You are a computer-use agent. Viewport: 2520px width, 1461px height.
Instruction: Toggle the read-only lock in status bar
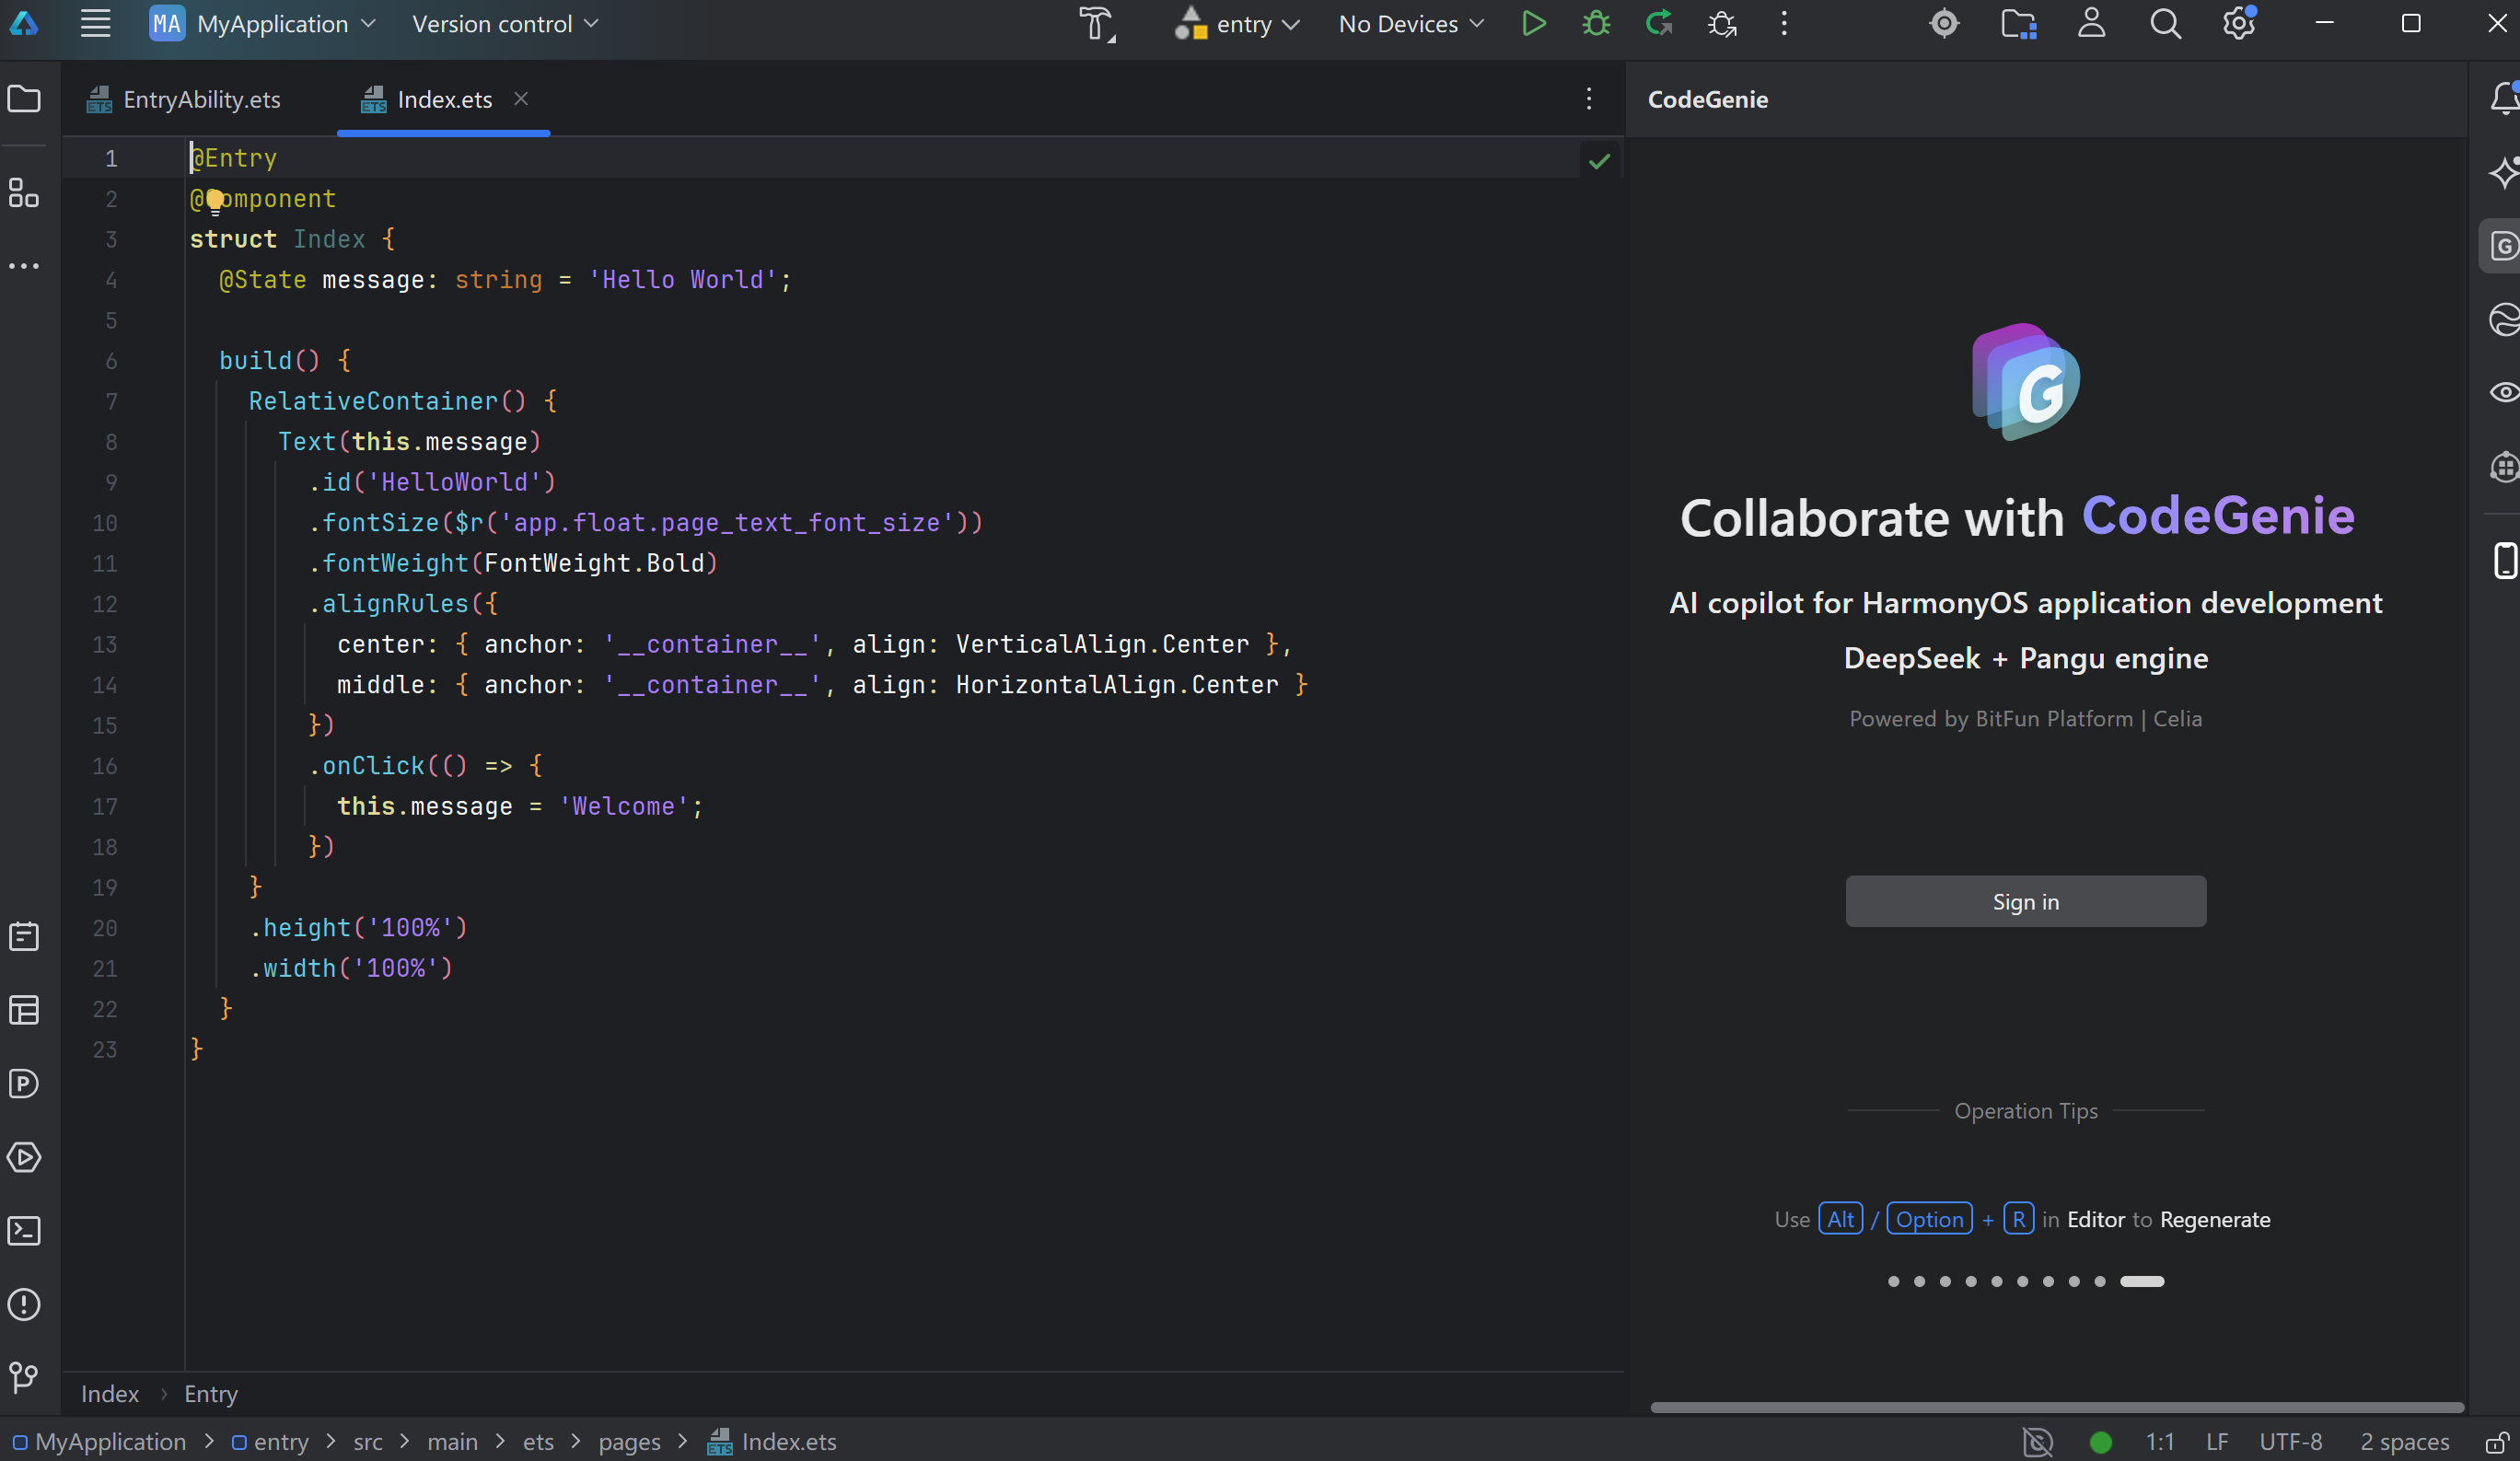[x=2496, y=1442]
